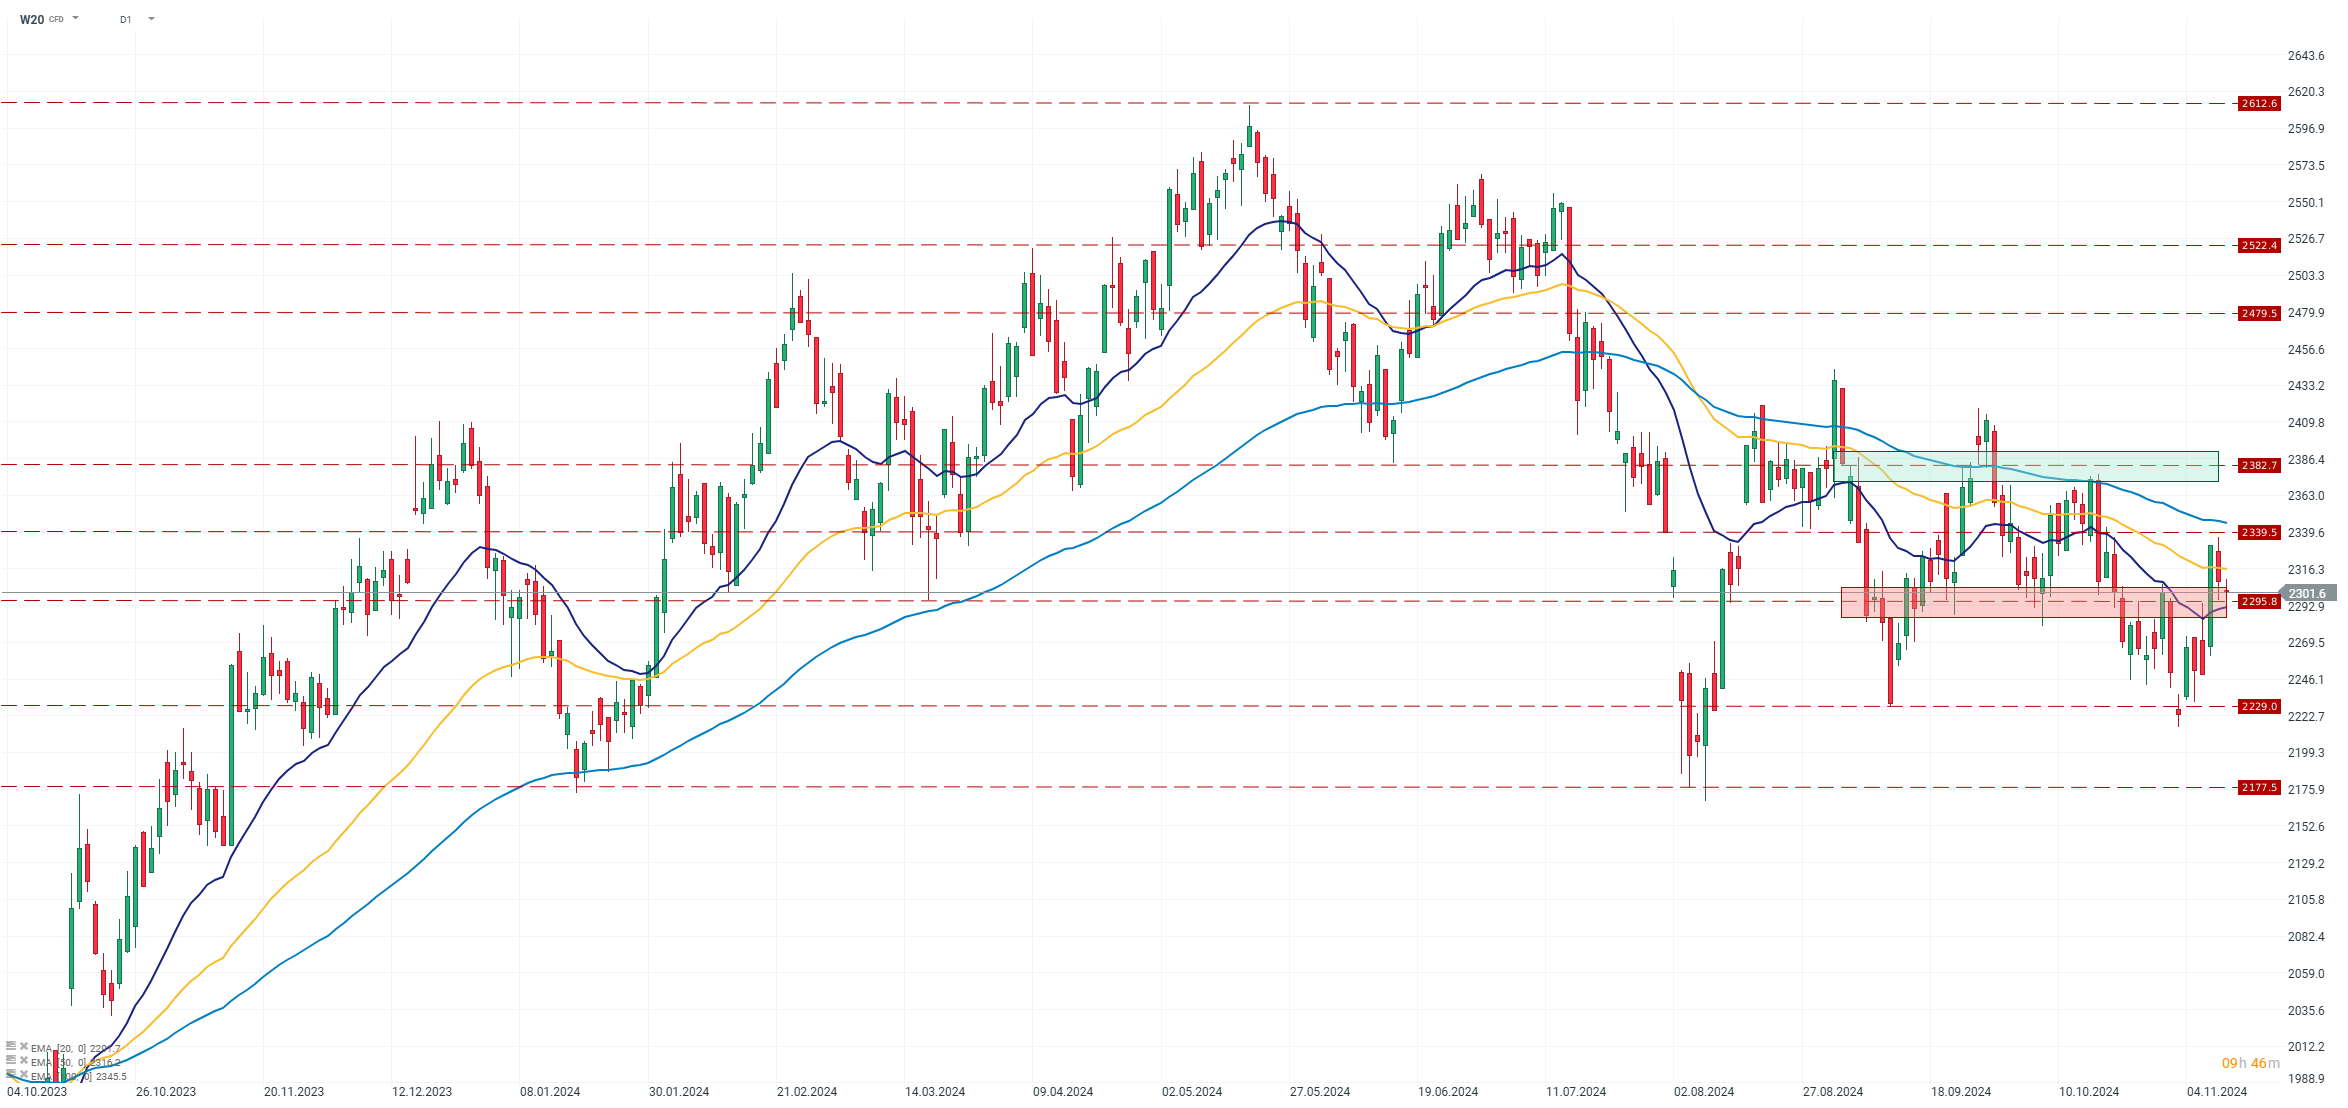The height and width of the screenshot is (1108, 2348).
Task: Click the 2229.0 support level tag
Action: point(2259,706)
